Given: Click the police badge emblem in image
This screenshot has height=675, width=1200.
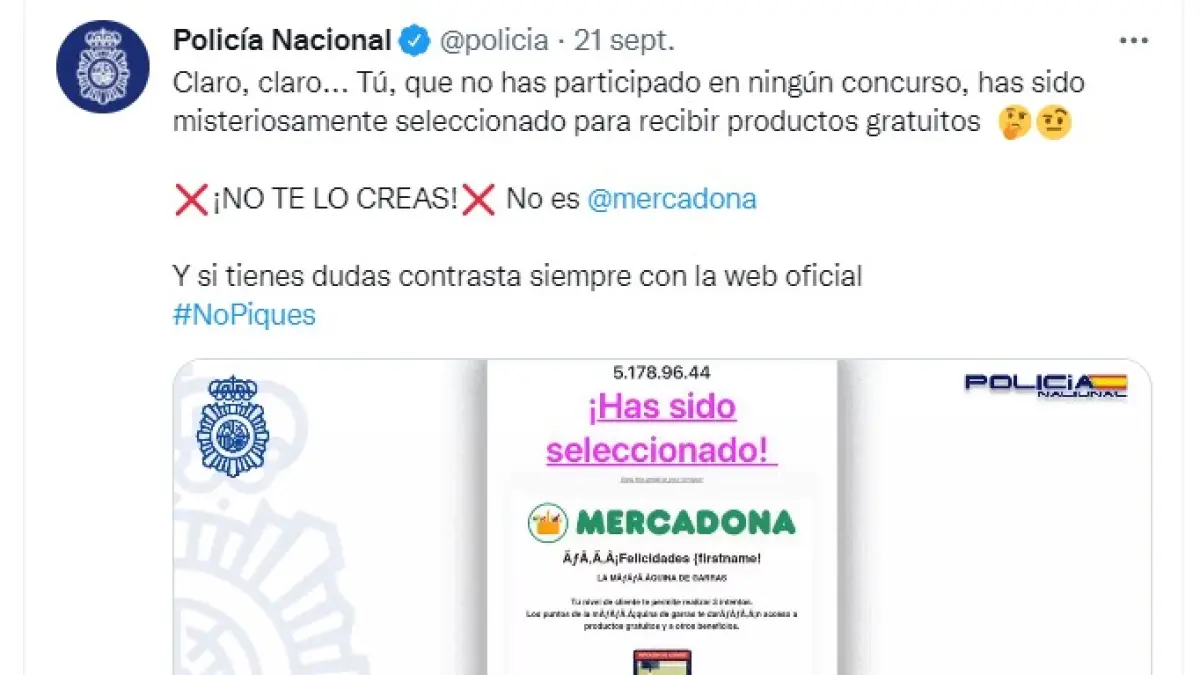Looking at the screenshot, I should (x=233, y=426).
